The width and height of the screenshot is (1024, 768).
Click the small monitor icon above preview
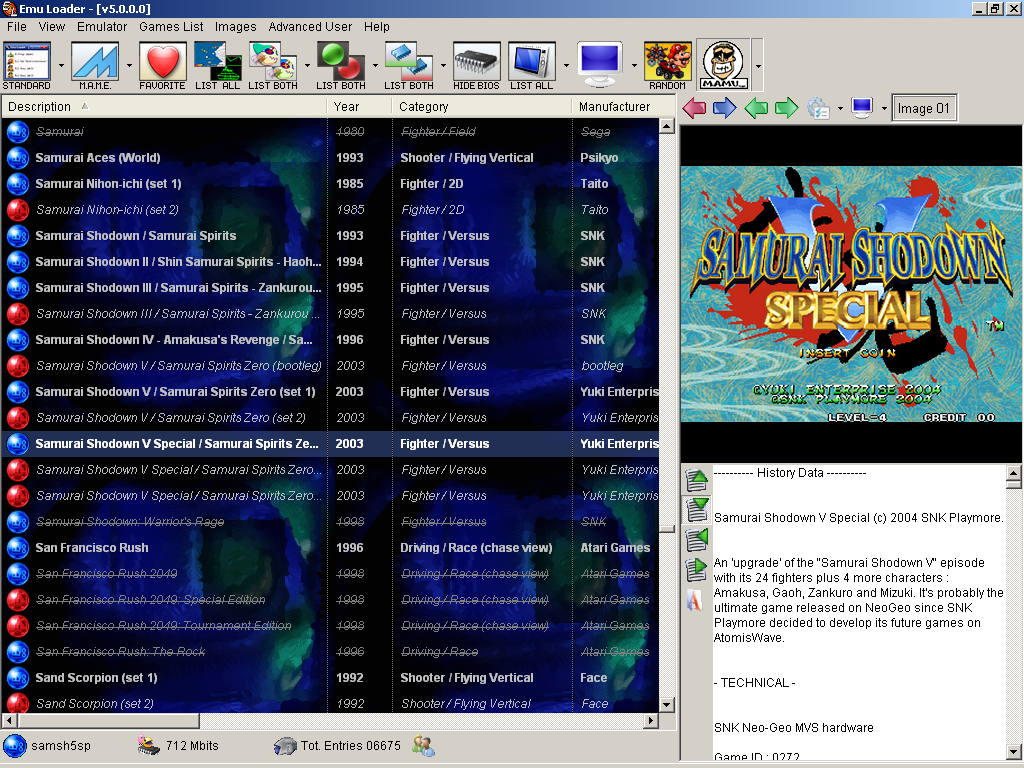pos(862,108)
